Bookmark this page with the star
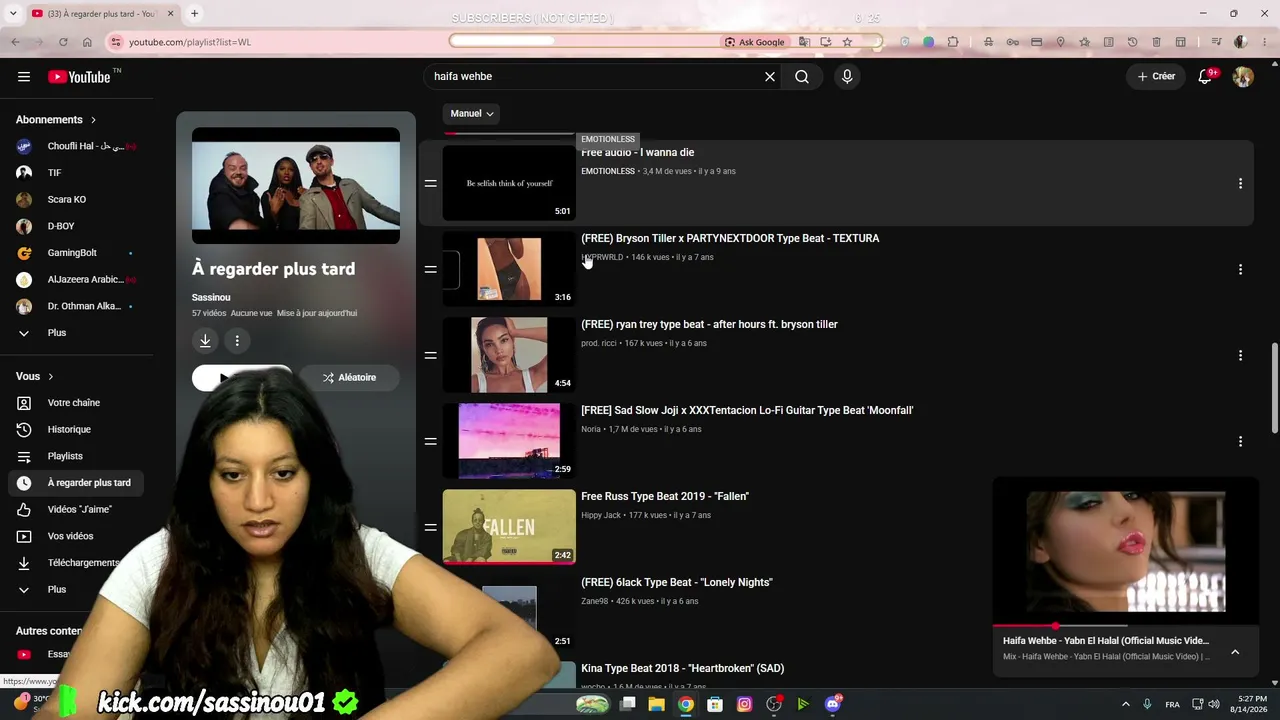1280x720 pixels. [x=847, y=42]
